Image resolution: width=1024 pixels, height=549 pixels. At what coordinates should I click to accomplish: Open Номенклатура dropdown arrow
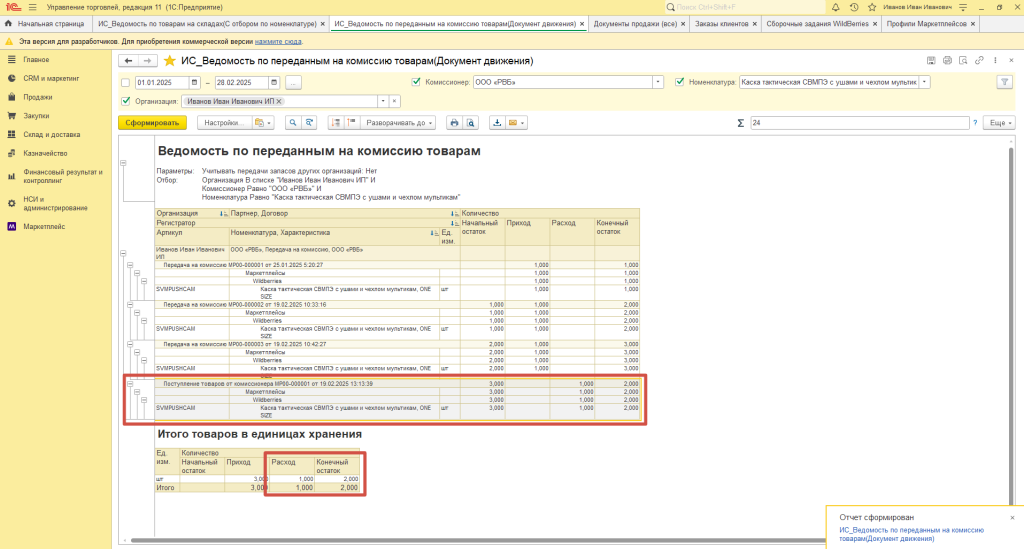[924, 82]
